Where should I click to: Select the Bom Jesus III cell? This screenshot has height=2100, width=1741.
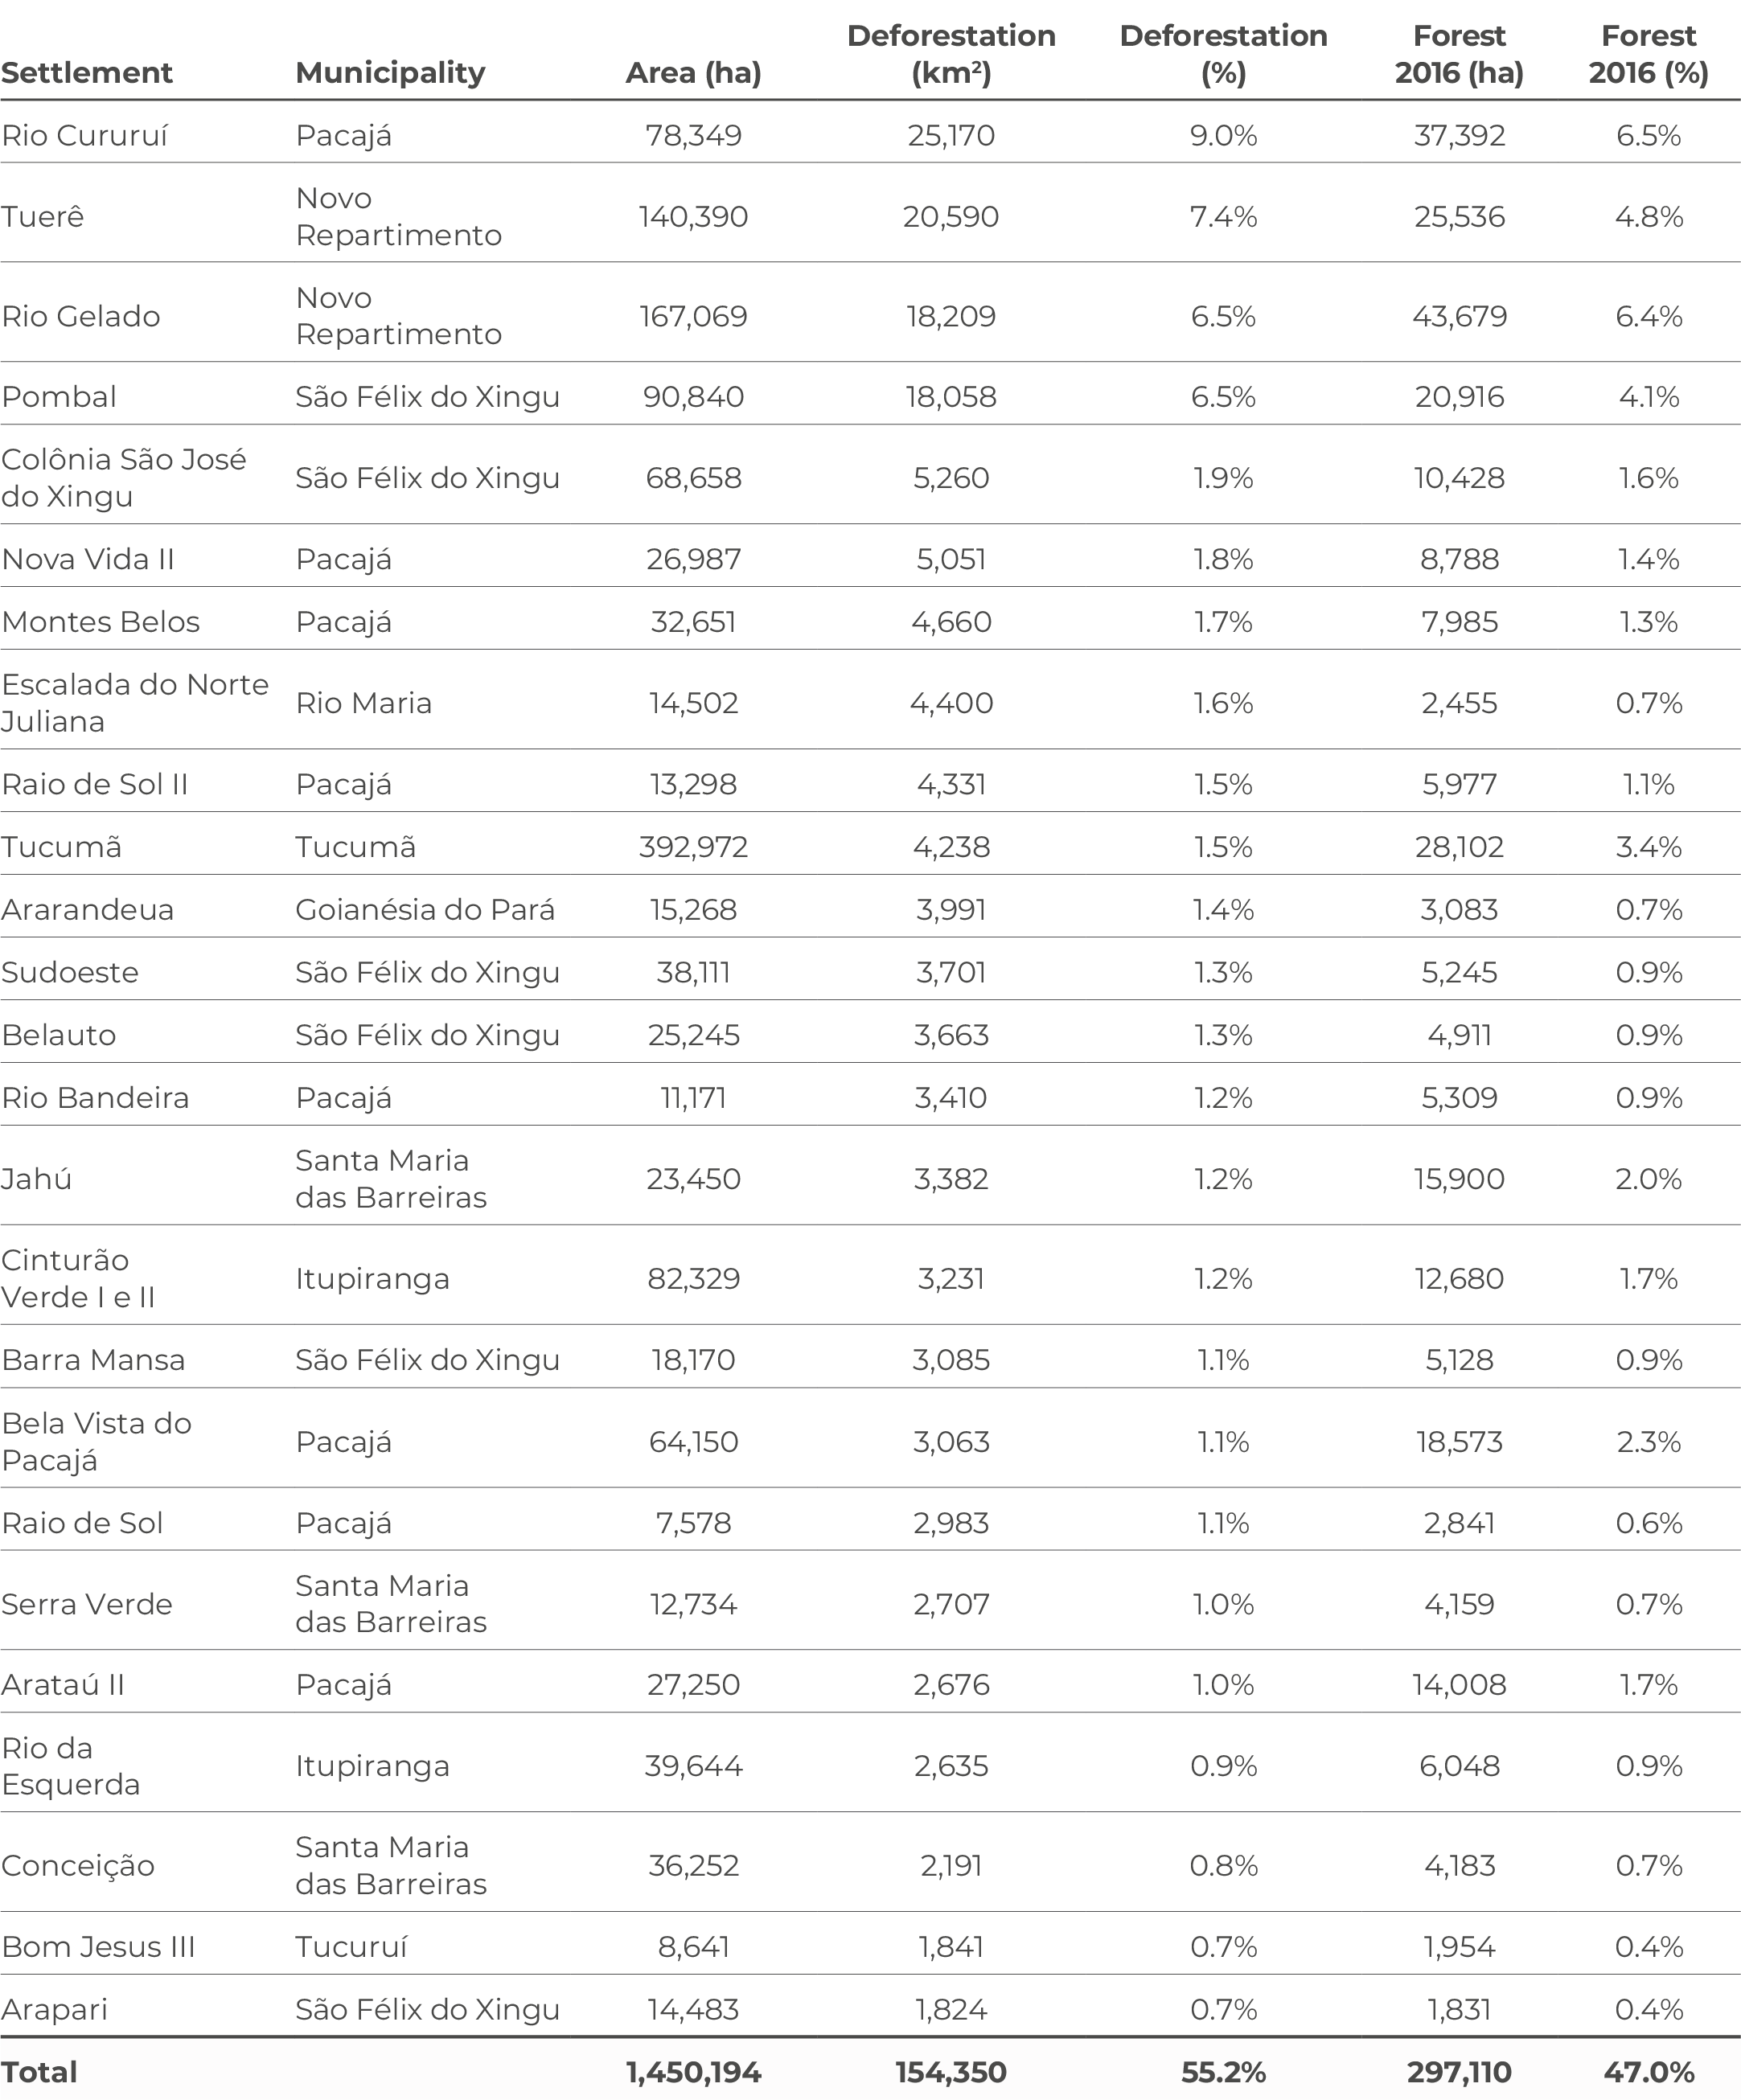pyautogui.click(x=98, y=1947)
